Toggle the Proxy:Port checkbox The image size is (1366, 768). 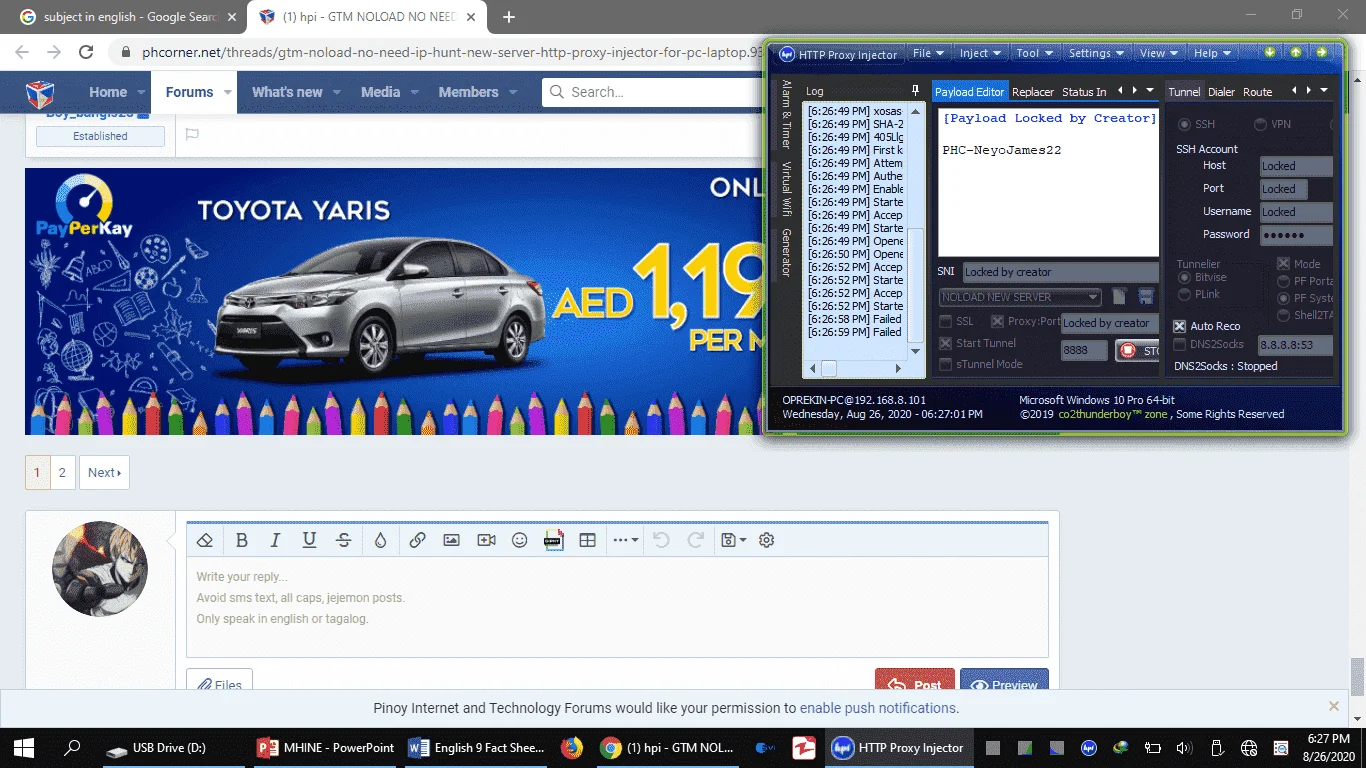[x=997, y=322]
